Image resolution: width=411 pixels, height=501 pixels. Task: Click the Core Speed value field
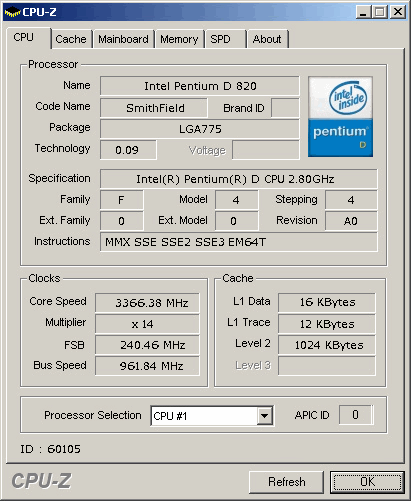pyautogui.click(x=147, y=303)
